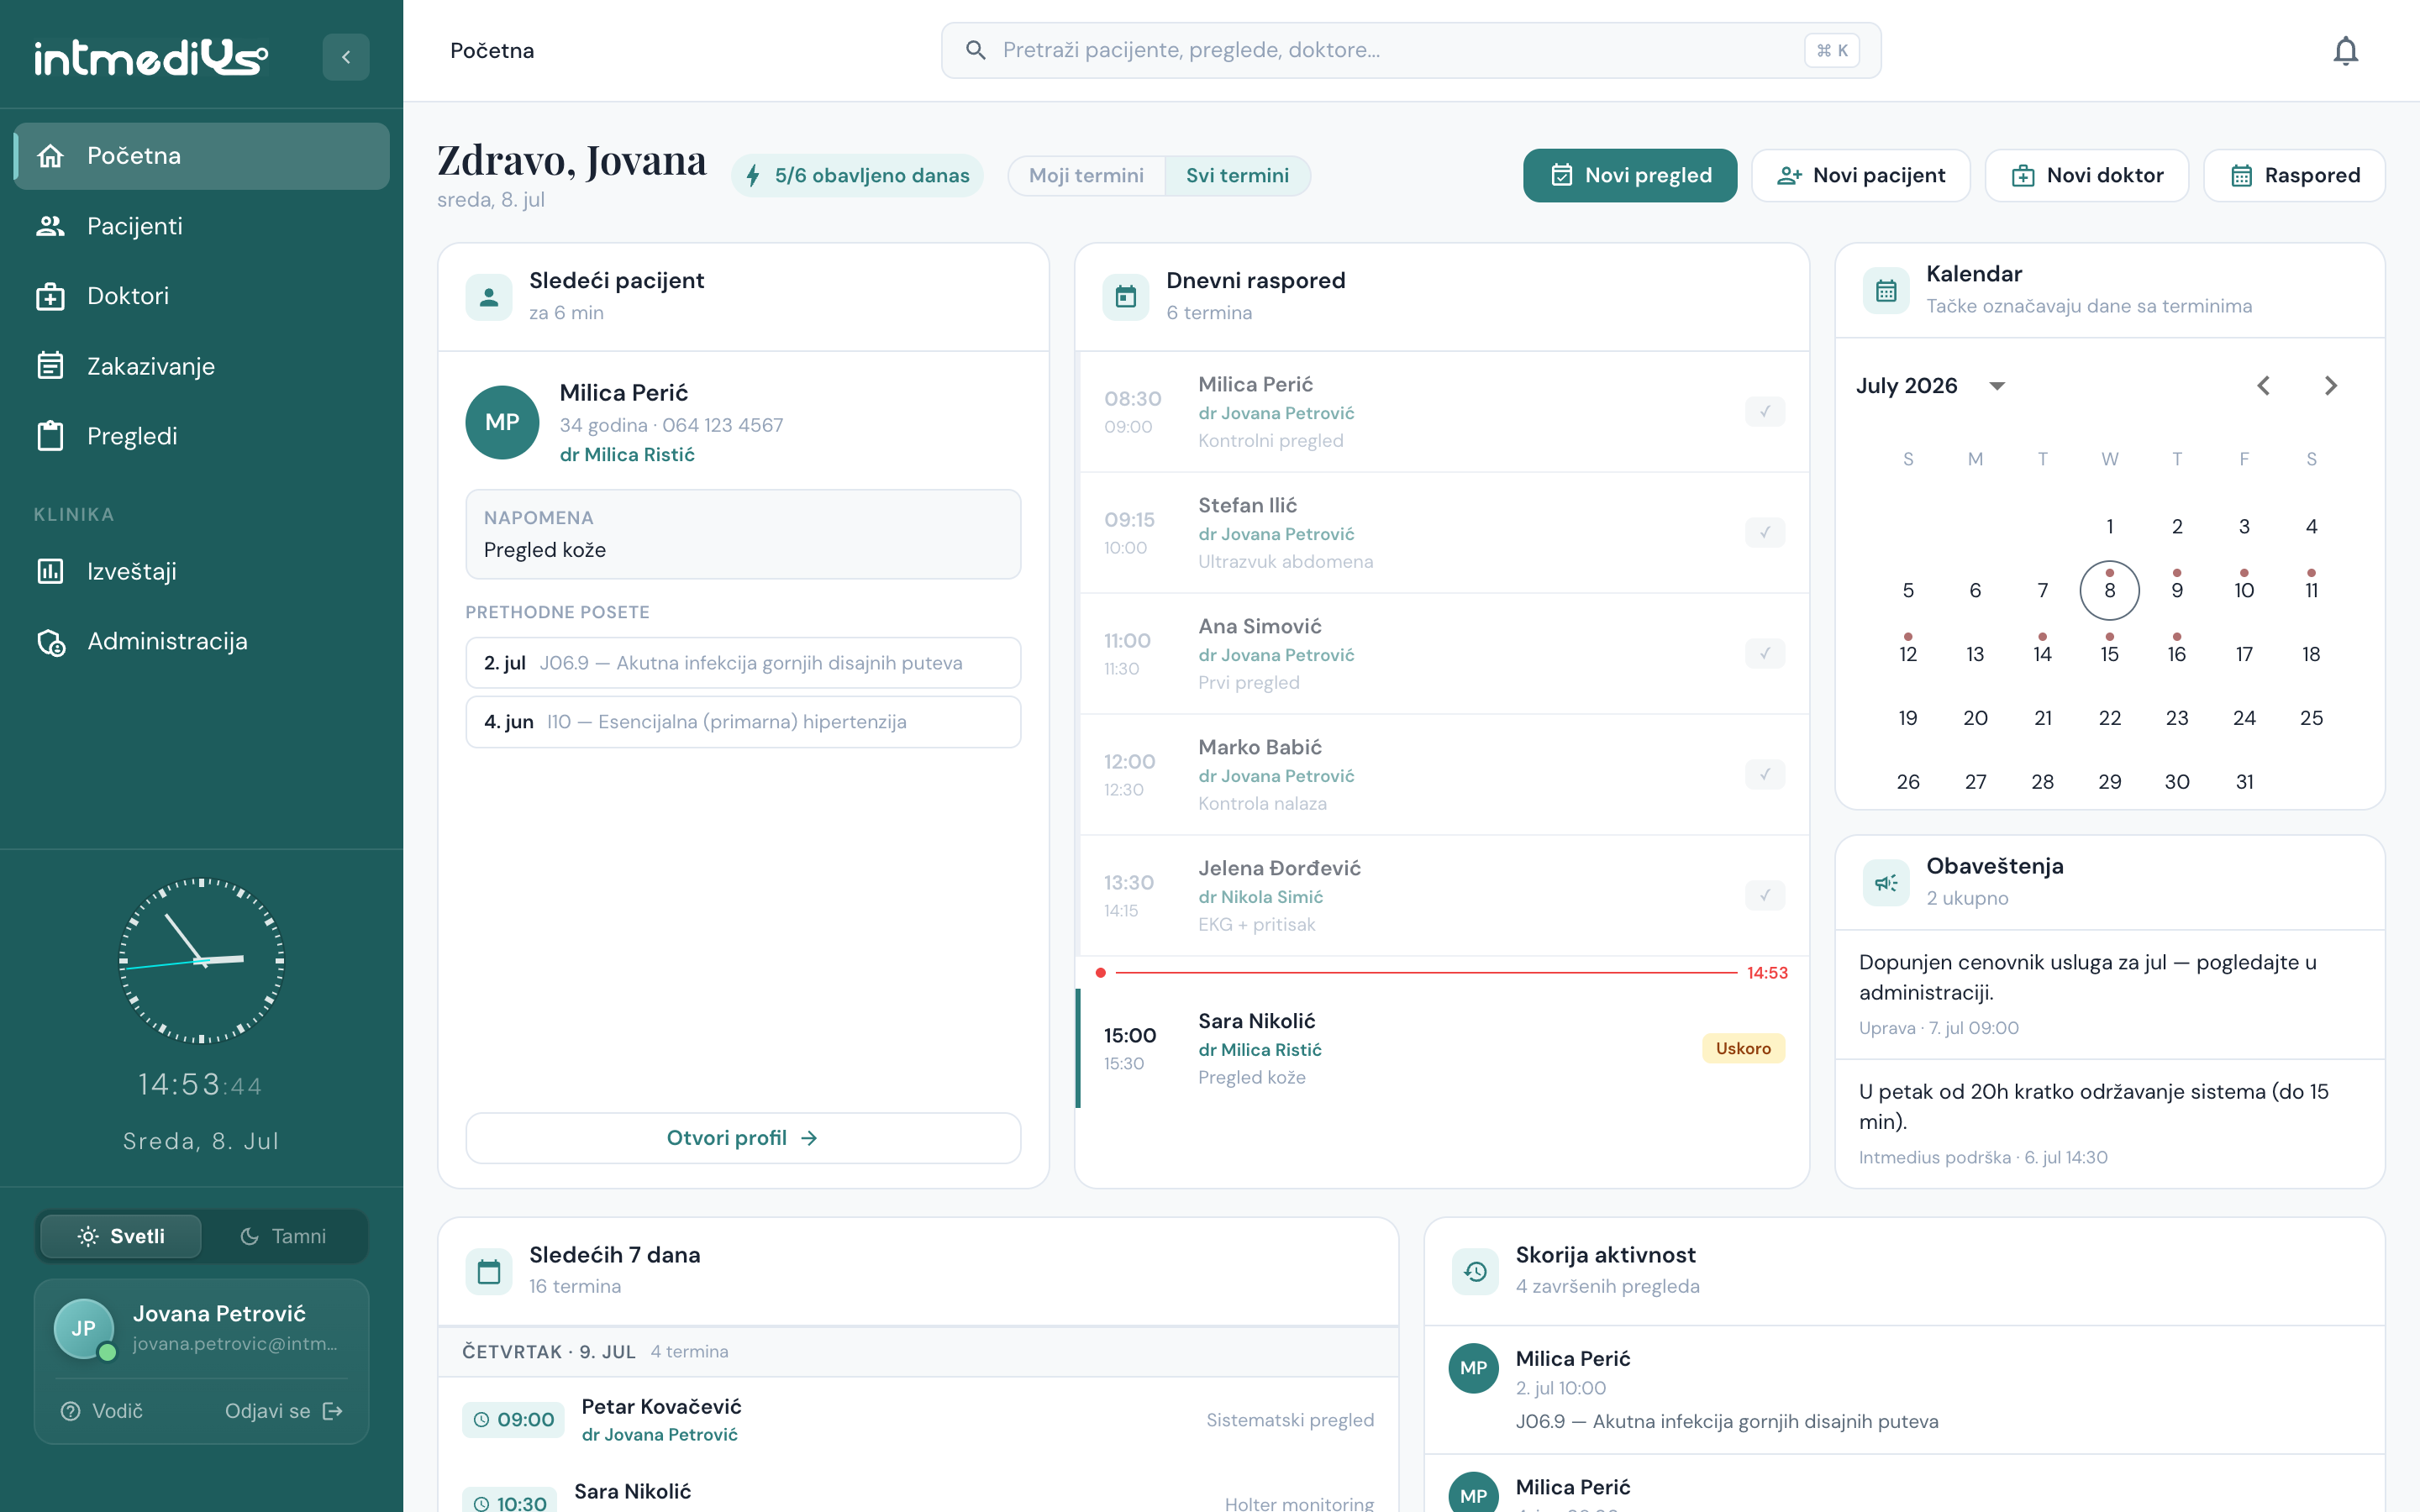Image resolution: width=2420 pixels, height=1512 pixels.
Task: Click Novi pacijent button
Action: pyautogui.click(x=1860, y=175)
